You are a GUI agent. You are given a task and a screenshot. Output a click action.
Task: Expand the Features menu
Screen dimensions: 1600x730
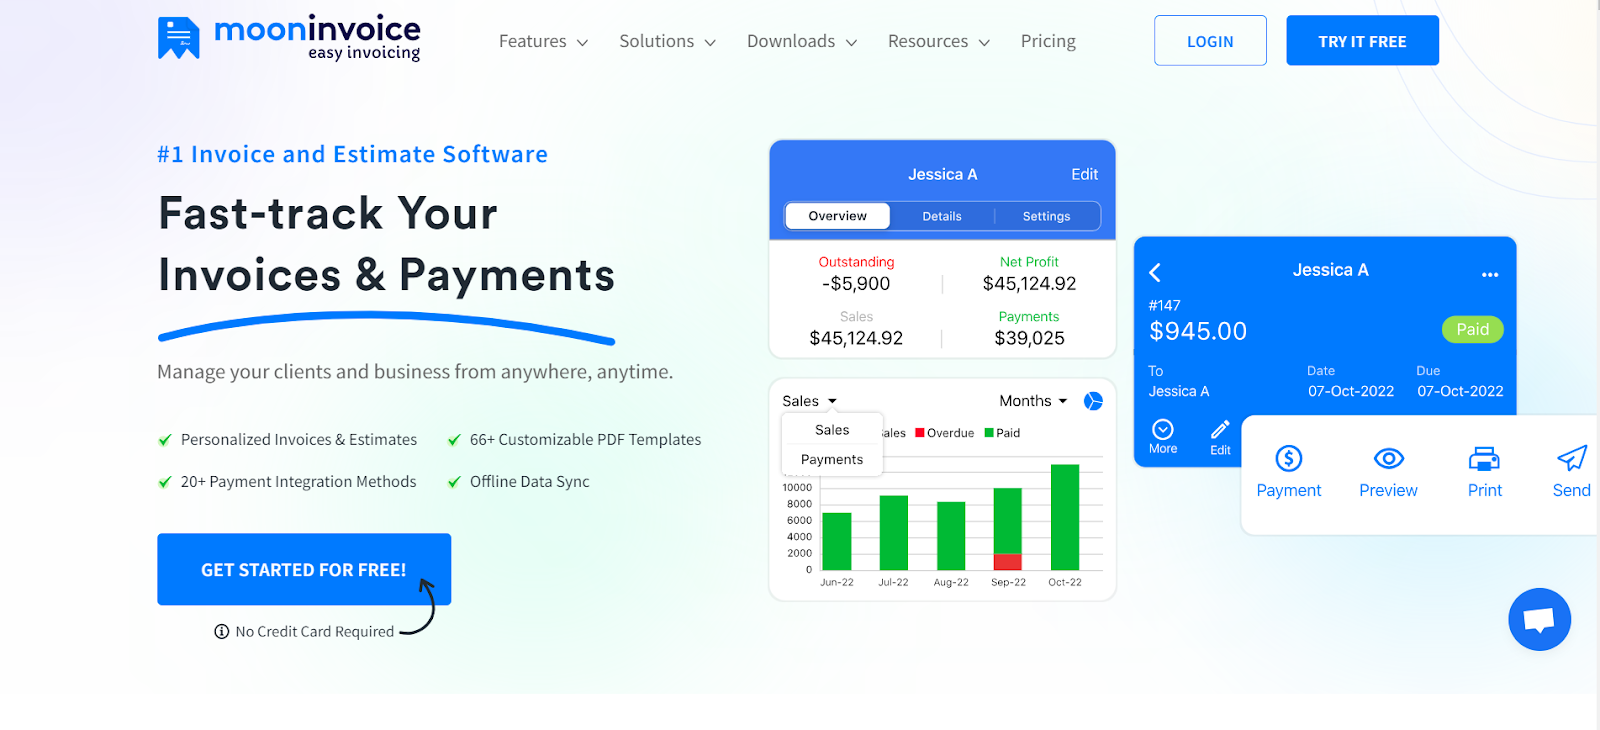[544, 41]
